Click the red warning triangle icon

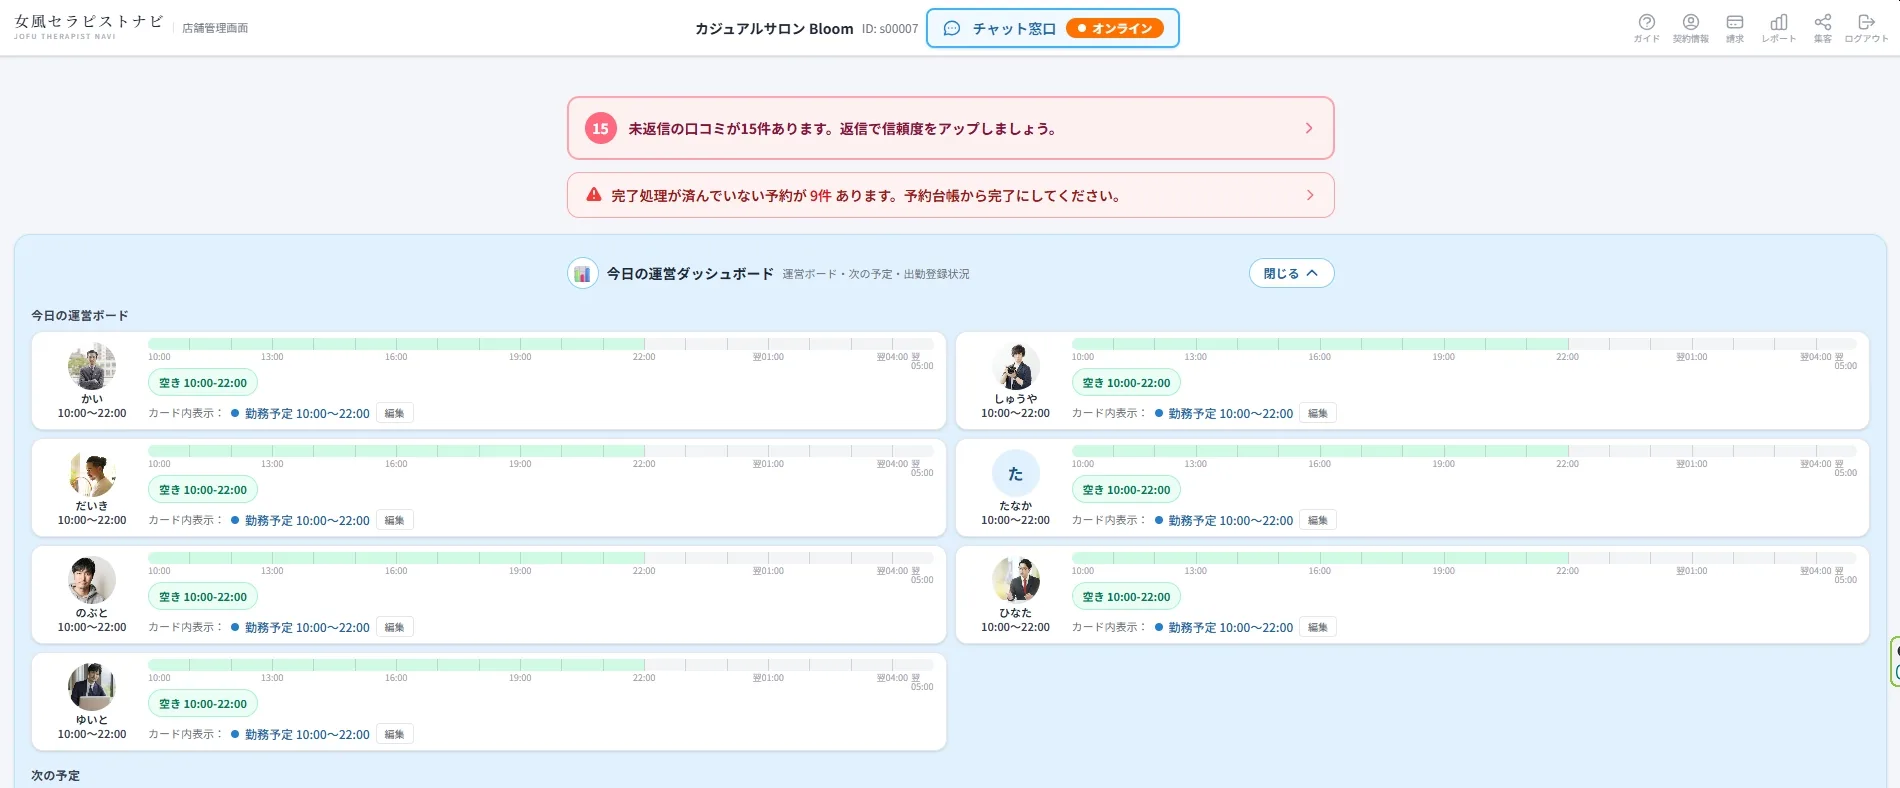594,195
